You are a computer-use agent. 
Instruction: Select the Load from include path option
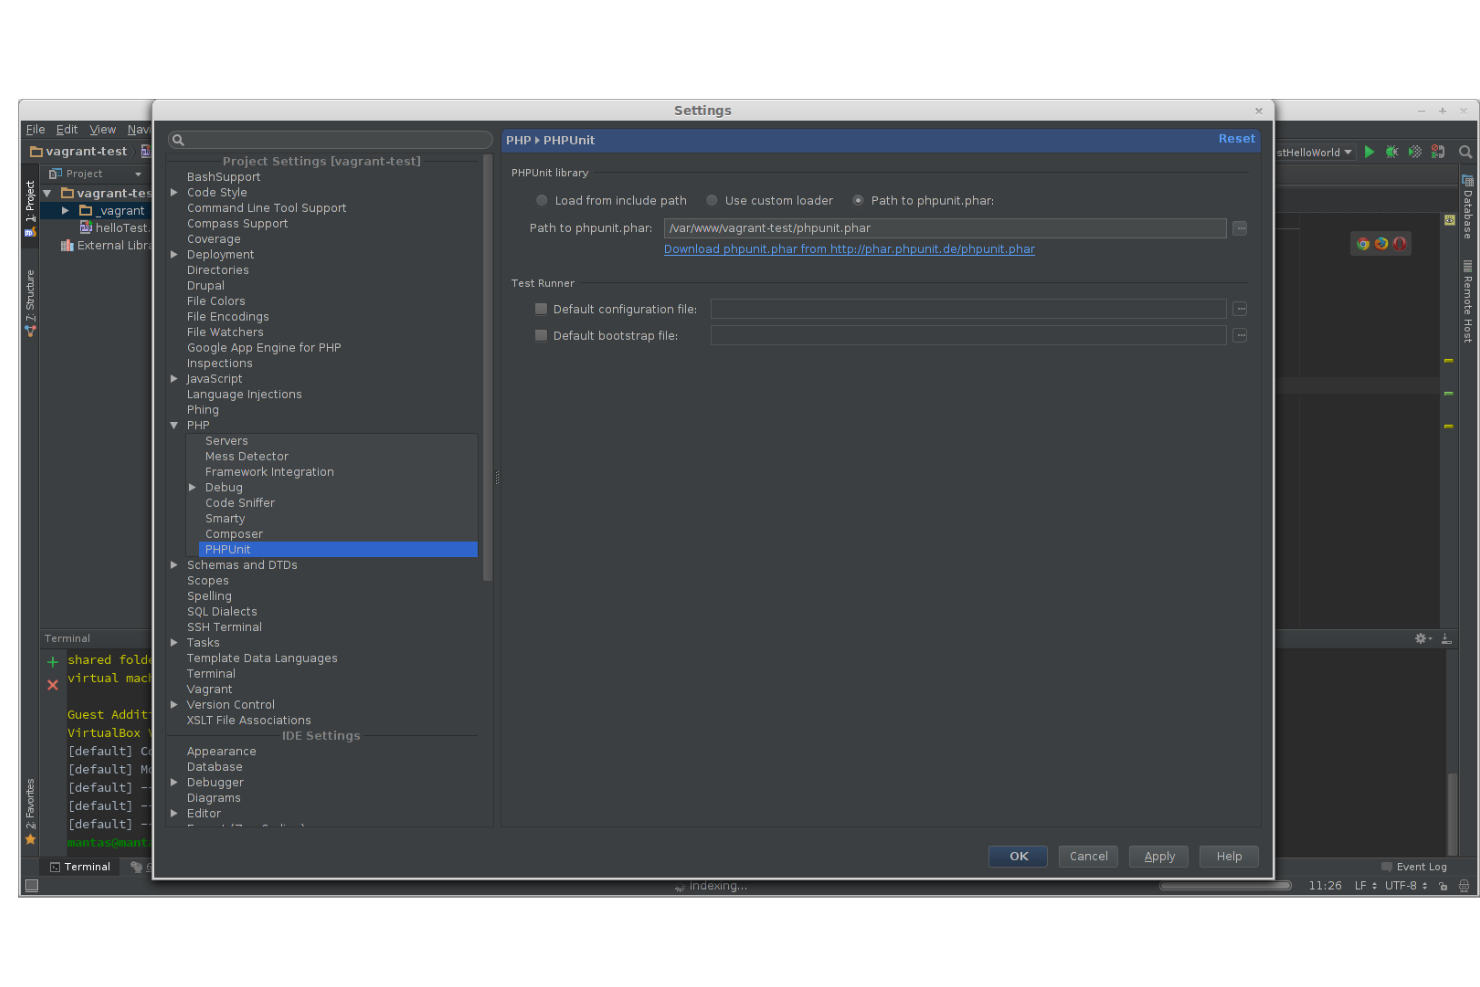click(x=541, y=200)
